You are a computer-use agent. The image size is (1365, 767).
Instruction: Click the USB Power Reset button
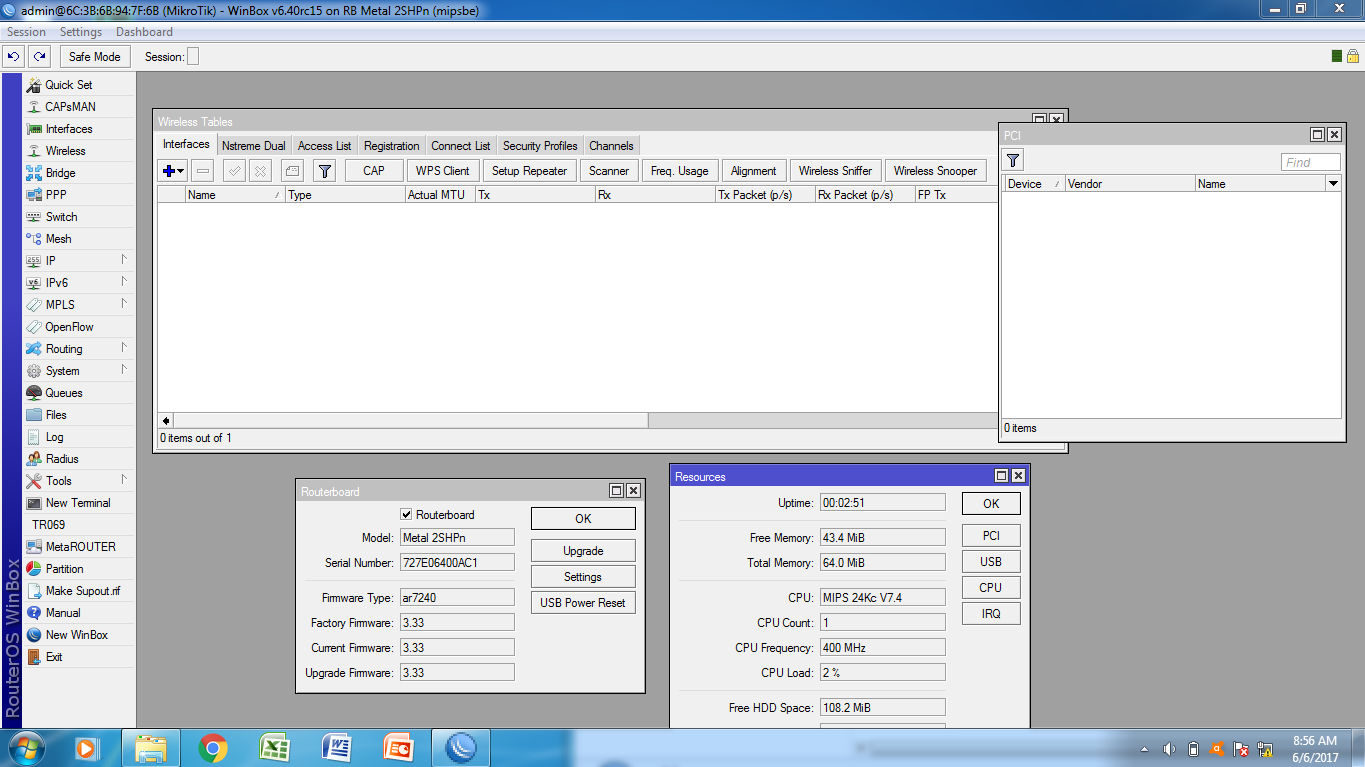pos(583,603)
